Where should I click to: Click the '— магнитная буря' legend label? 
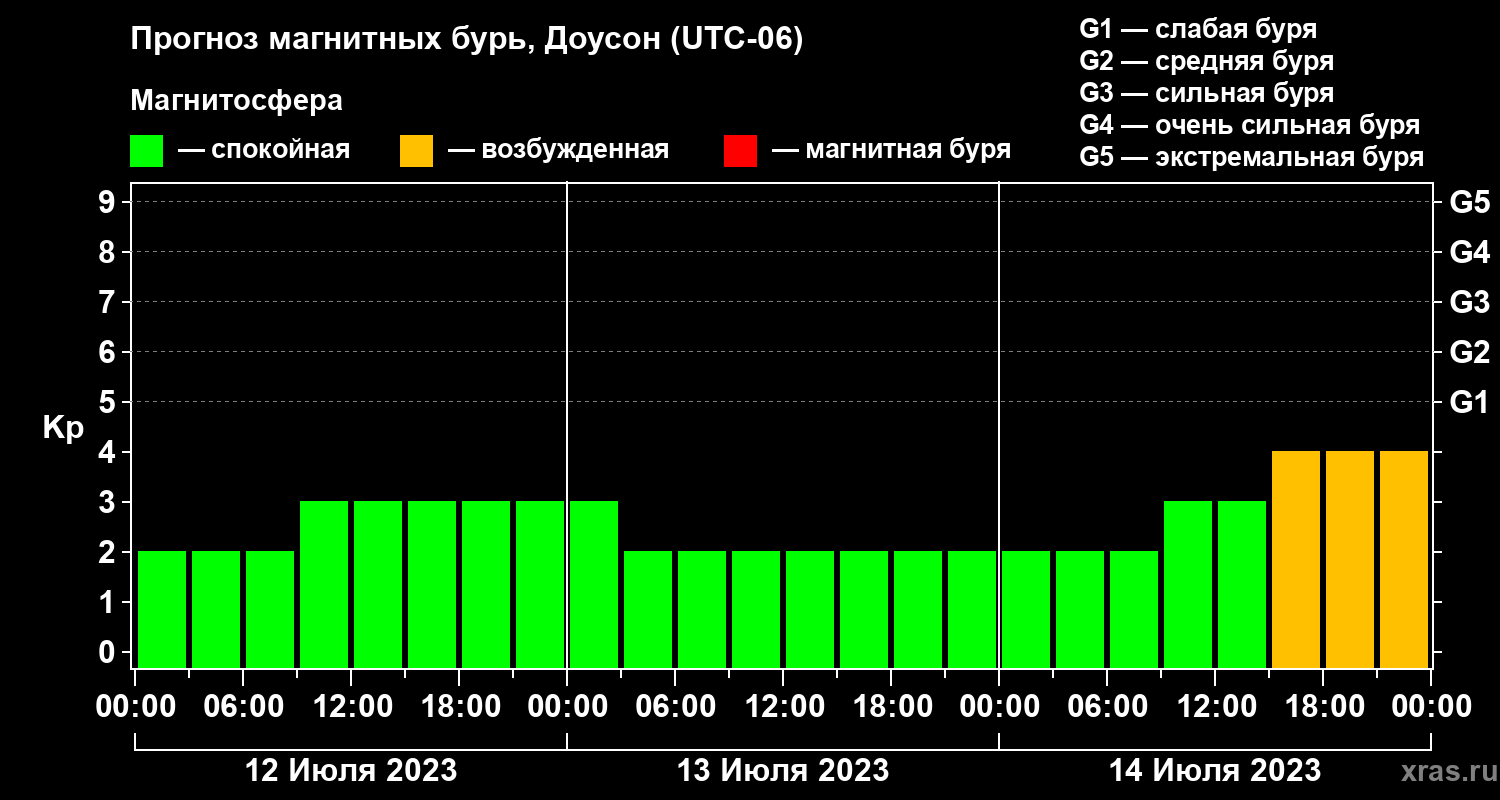pyautogui.click(x=892, y=150)
